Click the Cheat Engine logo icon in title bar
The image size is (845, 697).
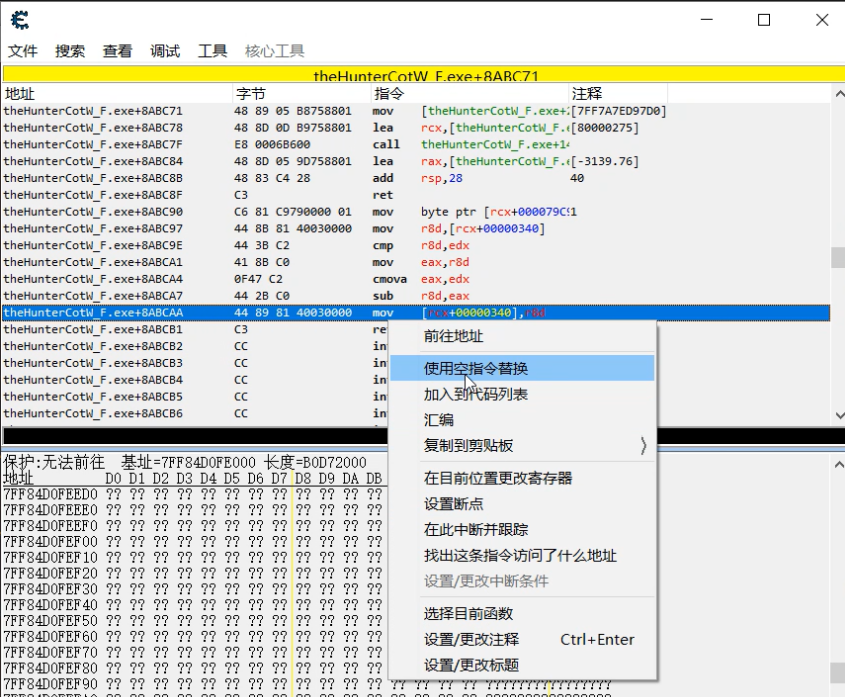click(19, 20)
